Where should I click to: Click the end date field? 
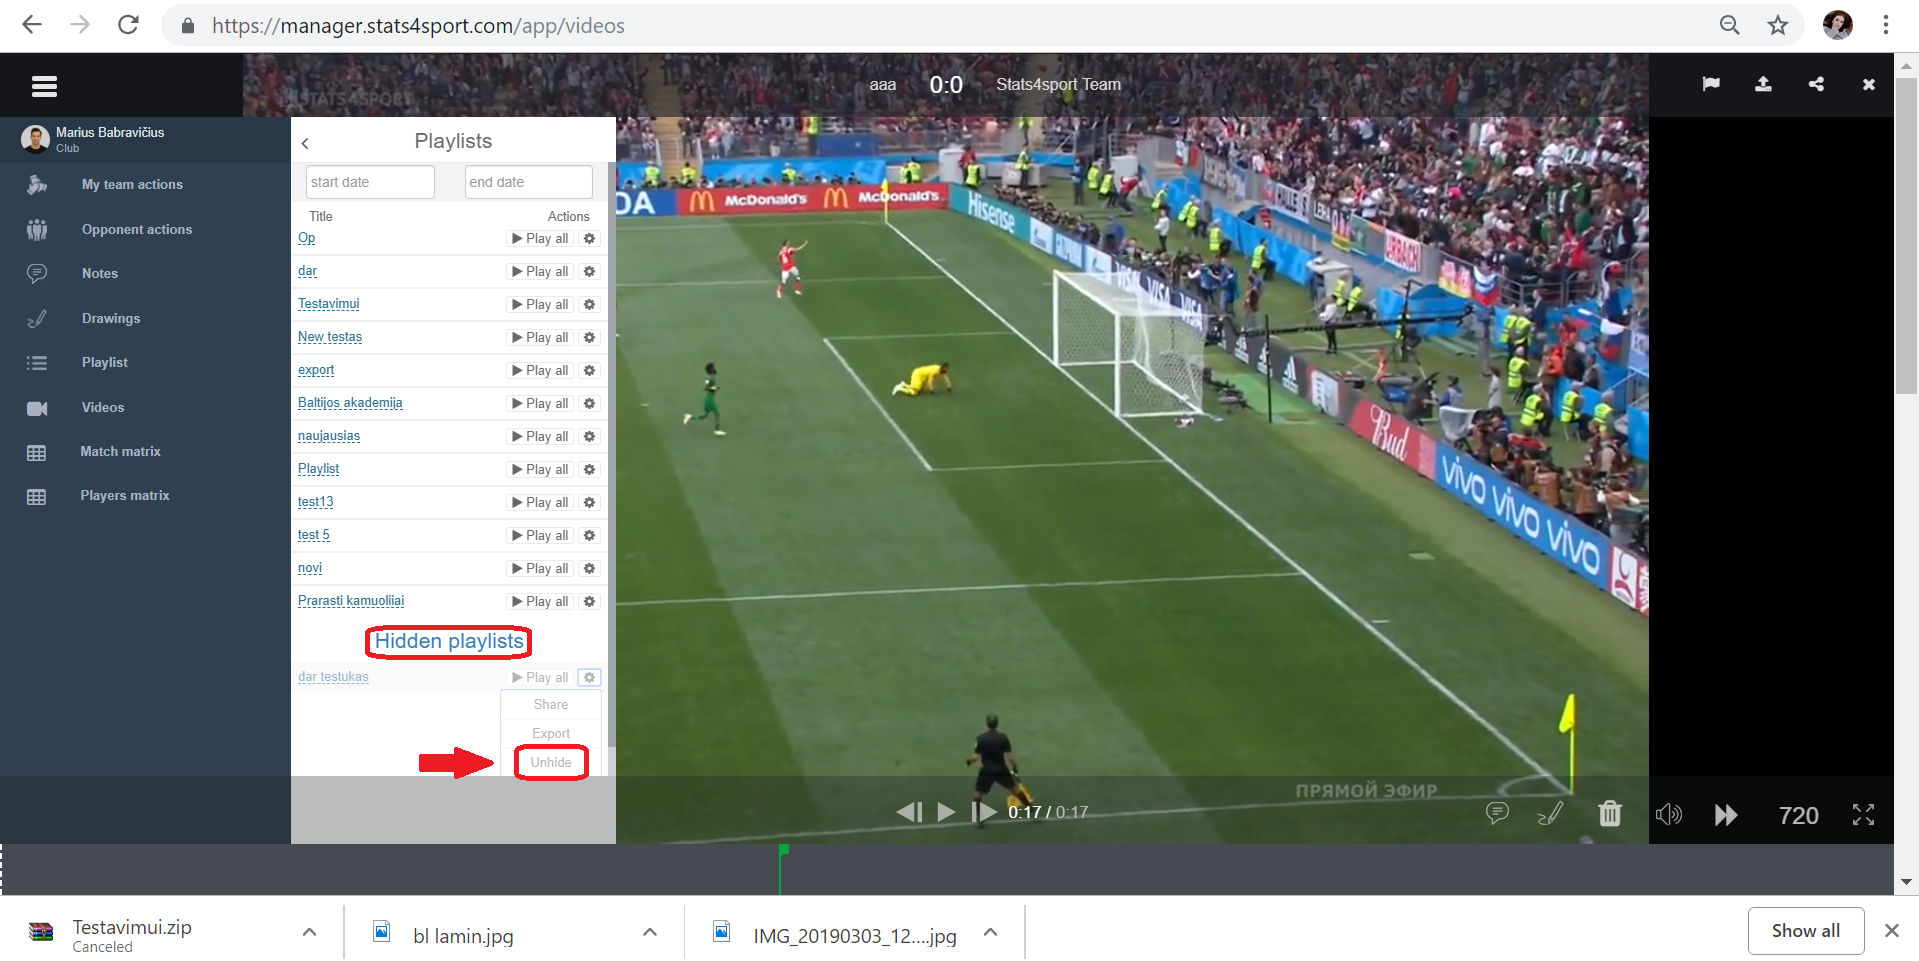pos(529,182)
